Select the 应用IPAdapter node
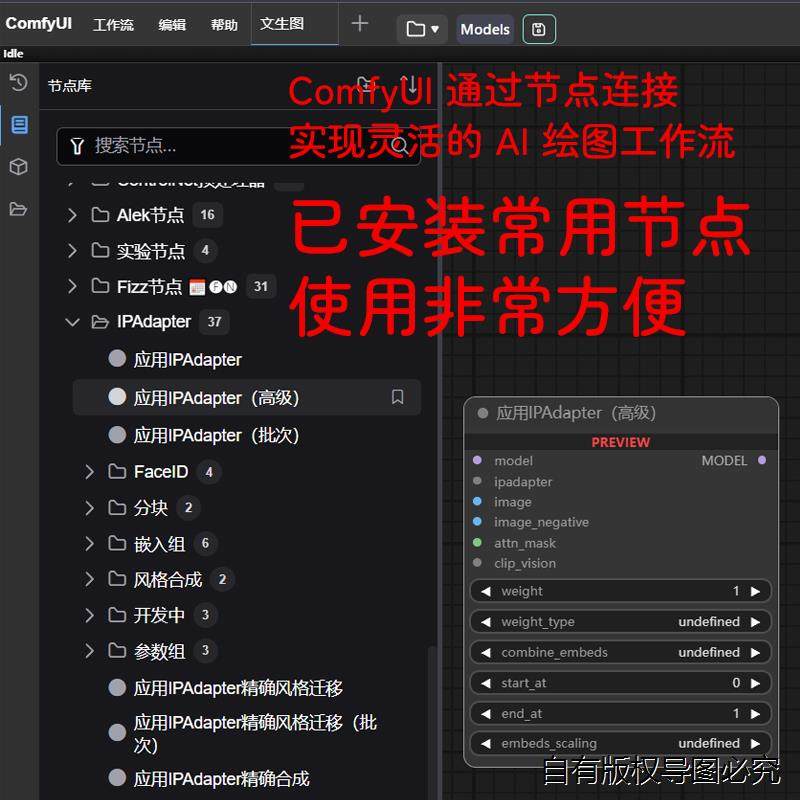This screenshot has height=800, width=800. click(x=246, y=360)
